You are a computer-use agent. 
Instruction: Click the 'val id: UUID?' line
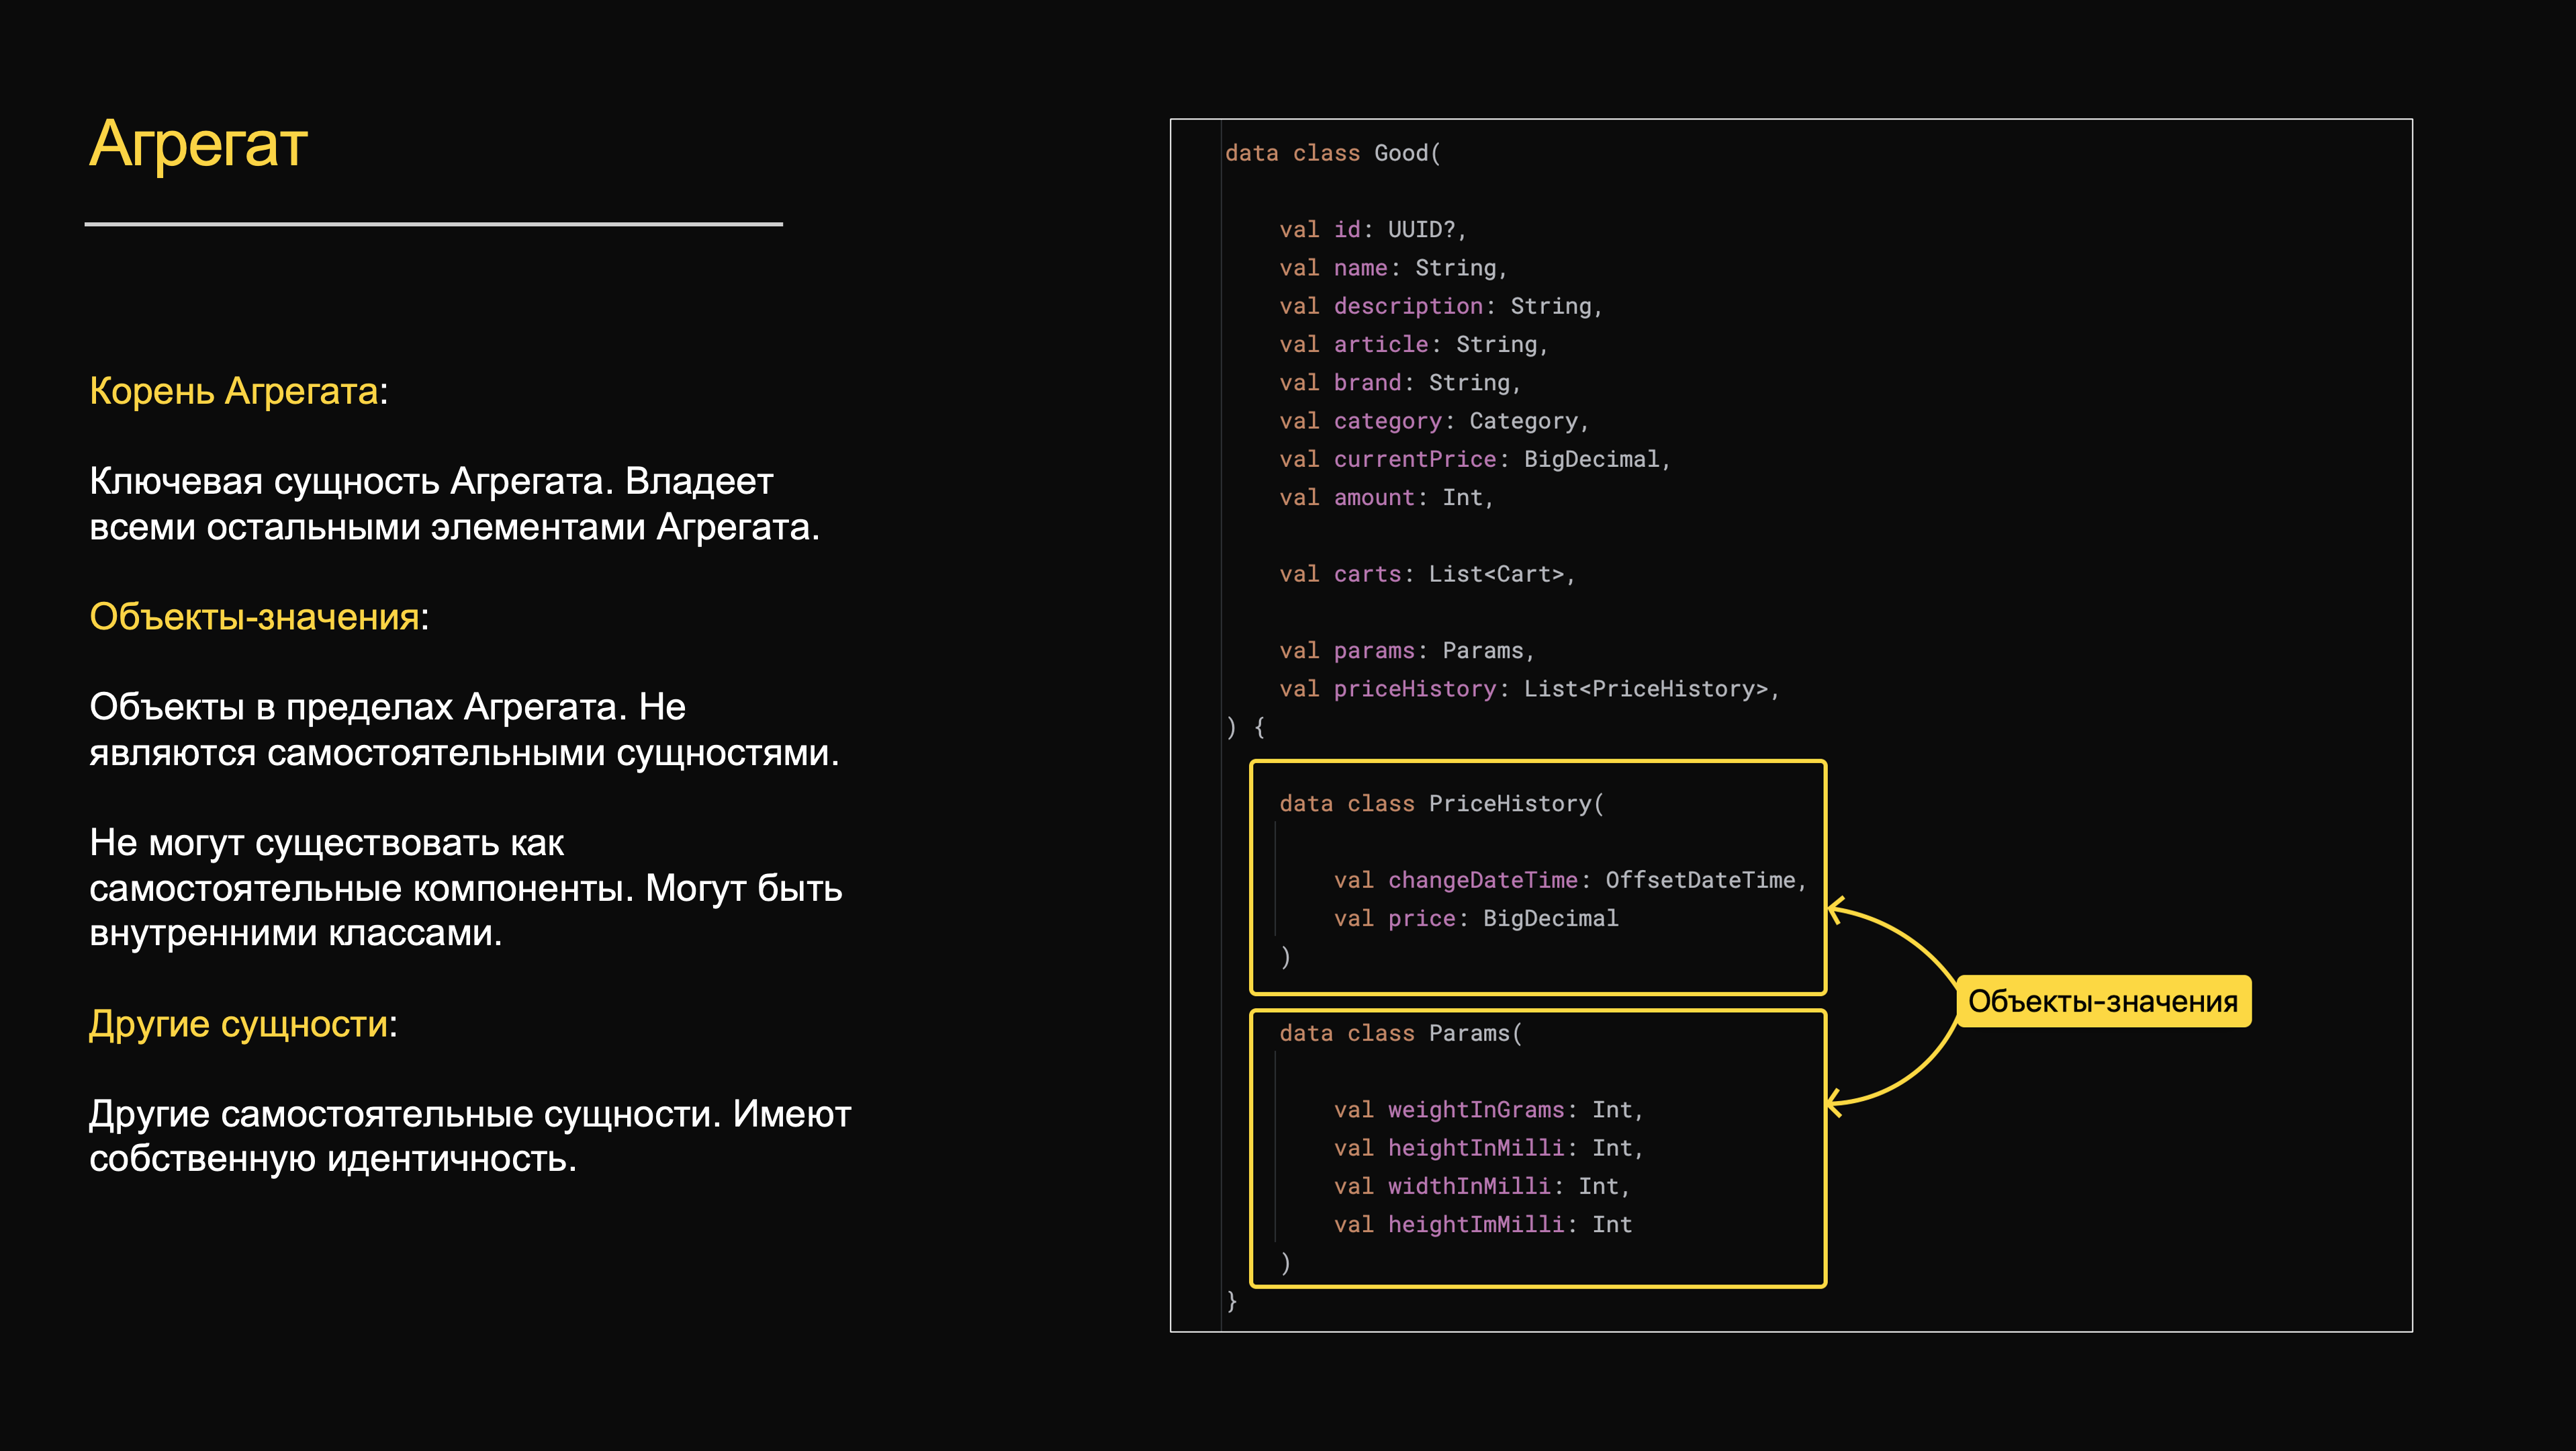[1372, 230]
